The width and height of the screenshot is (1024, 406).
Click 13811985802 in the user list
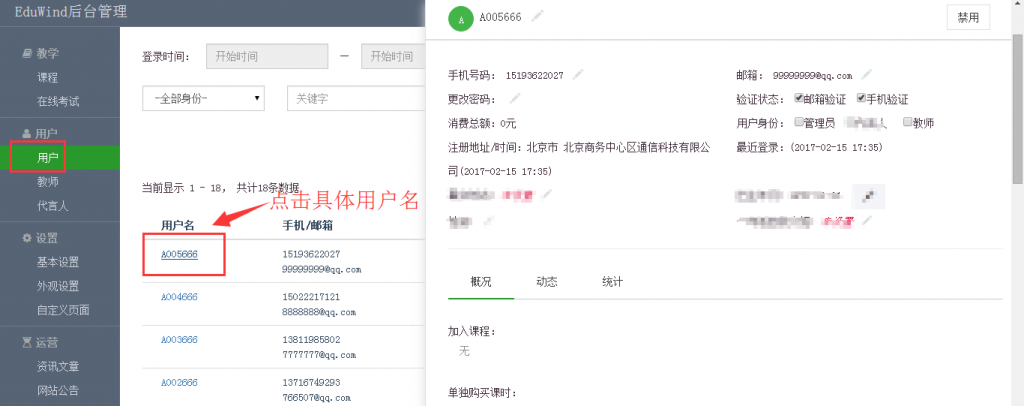click(311, 340)
